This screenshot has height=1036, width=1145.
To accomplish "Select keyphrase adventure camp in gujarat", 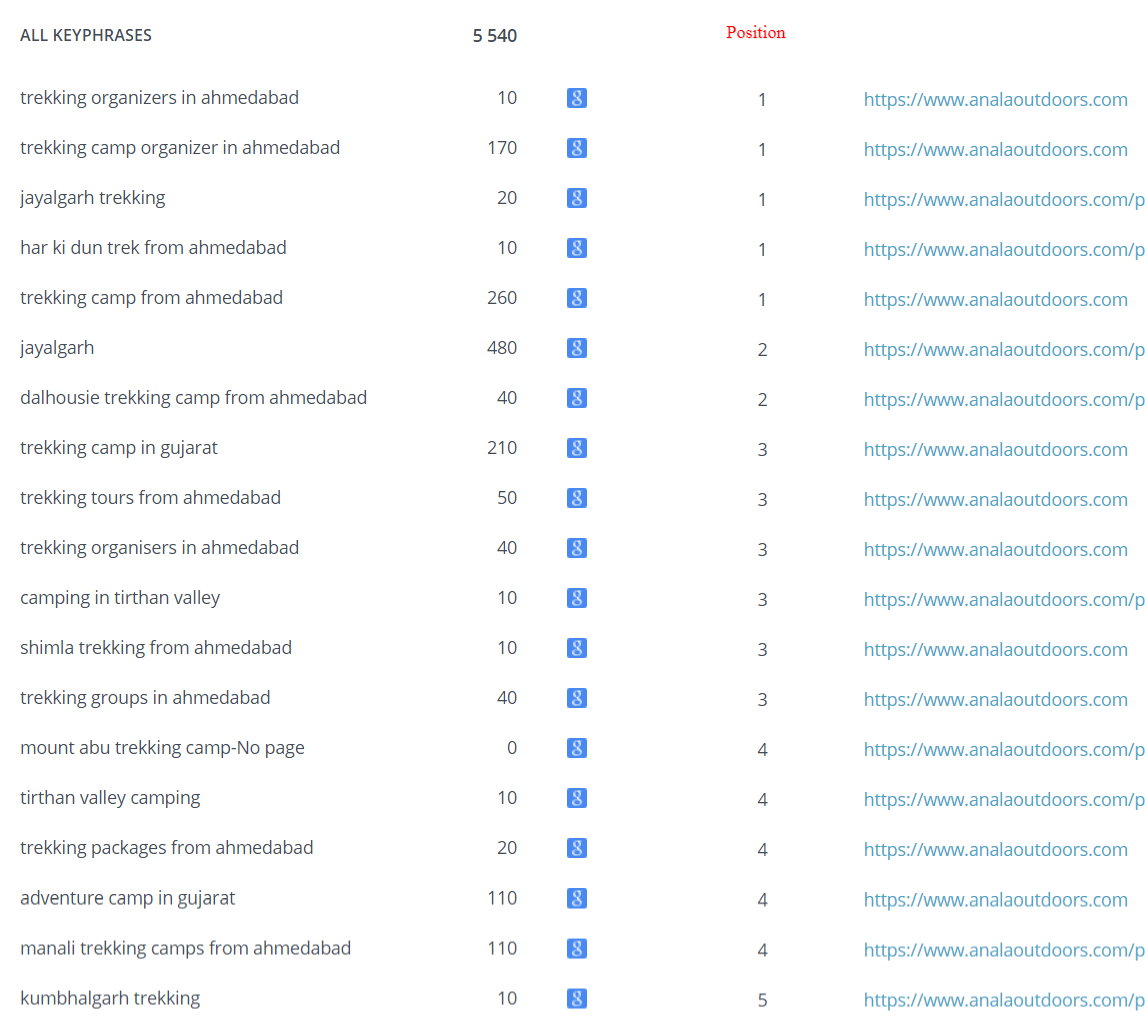I will pyautogui.click(x=128, y=898).
